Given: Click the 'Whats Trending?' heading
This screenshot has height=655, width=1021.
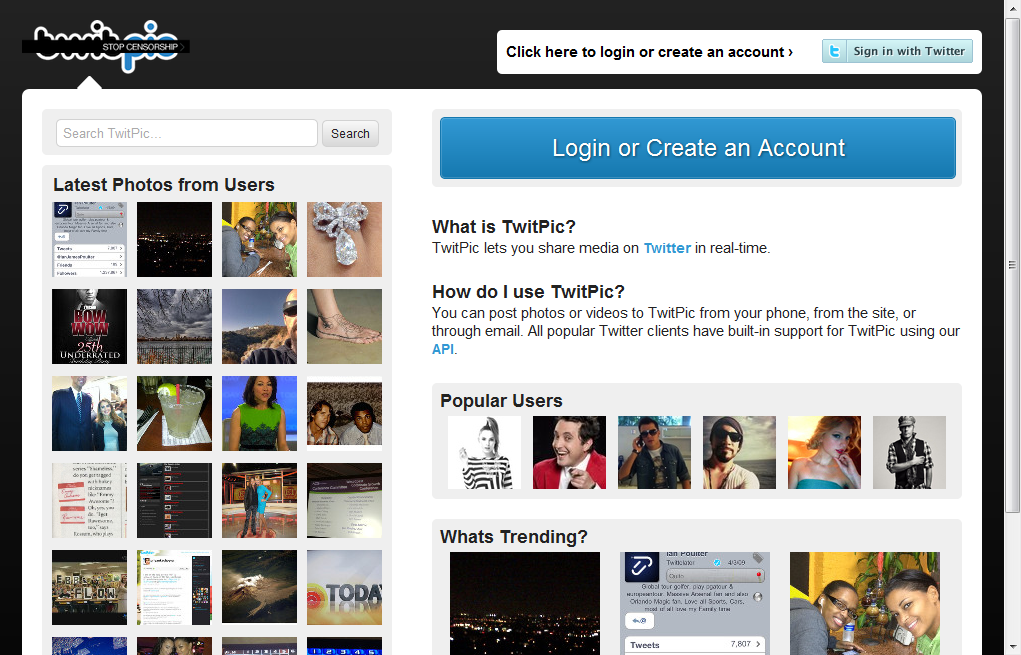Looking at the screenshot, I should point(514,537).
